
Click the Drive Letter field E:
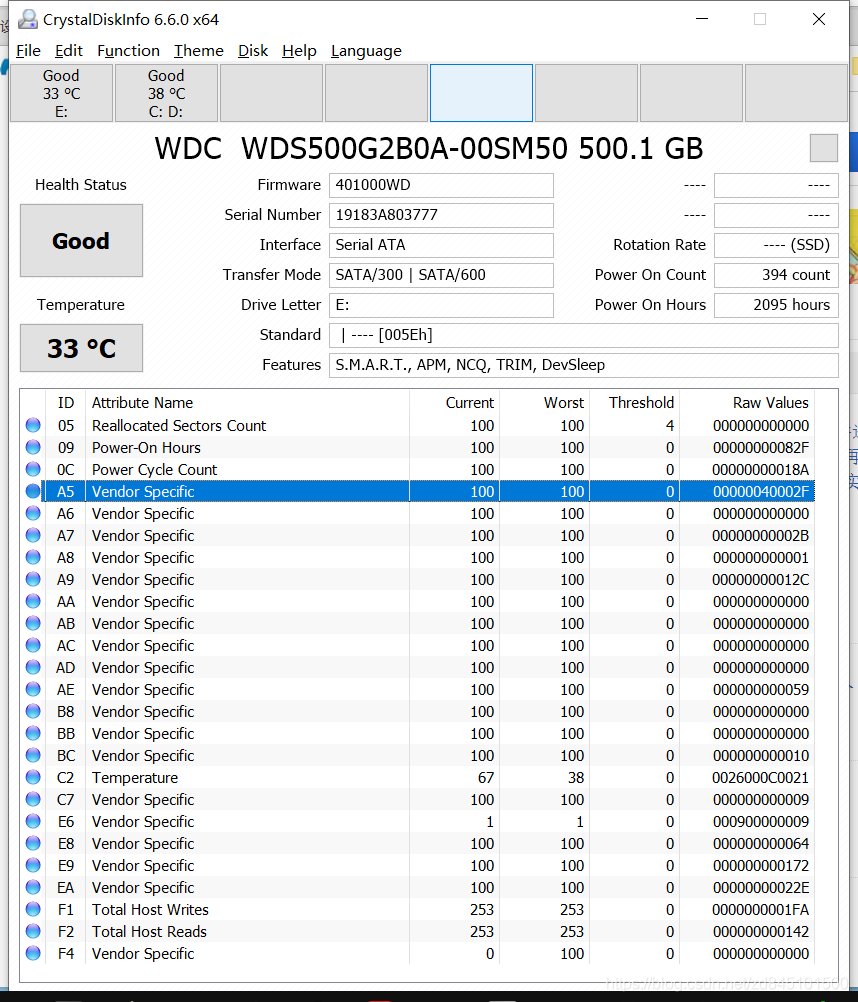click(x=441, y=305)
